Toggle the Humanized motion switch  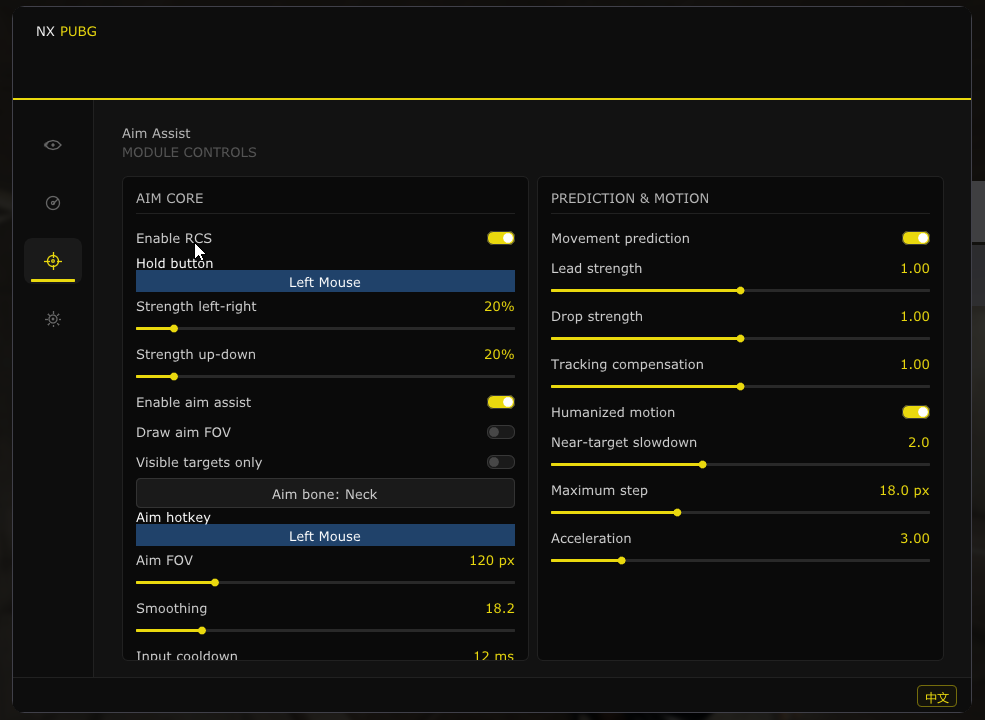click(915, 412)
